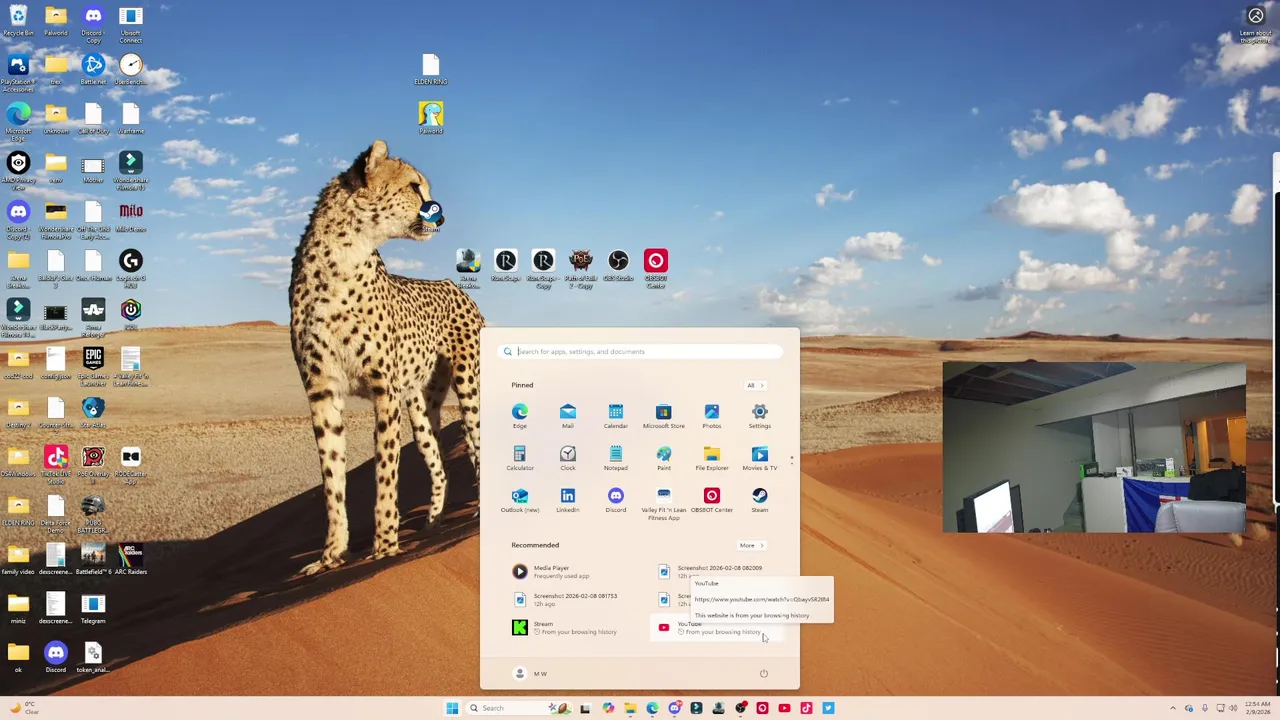Image resolution: width=1280 pixels, height=720 pixels.
Task: Select the Battlefield 6 desktop shortcut
Action: pyautogui.click(x=93, y=559)
